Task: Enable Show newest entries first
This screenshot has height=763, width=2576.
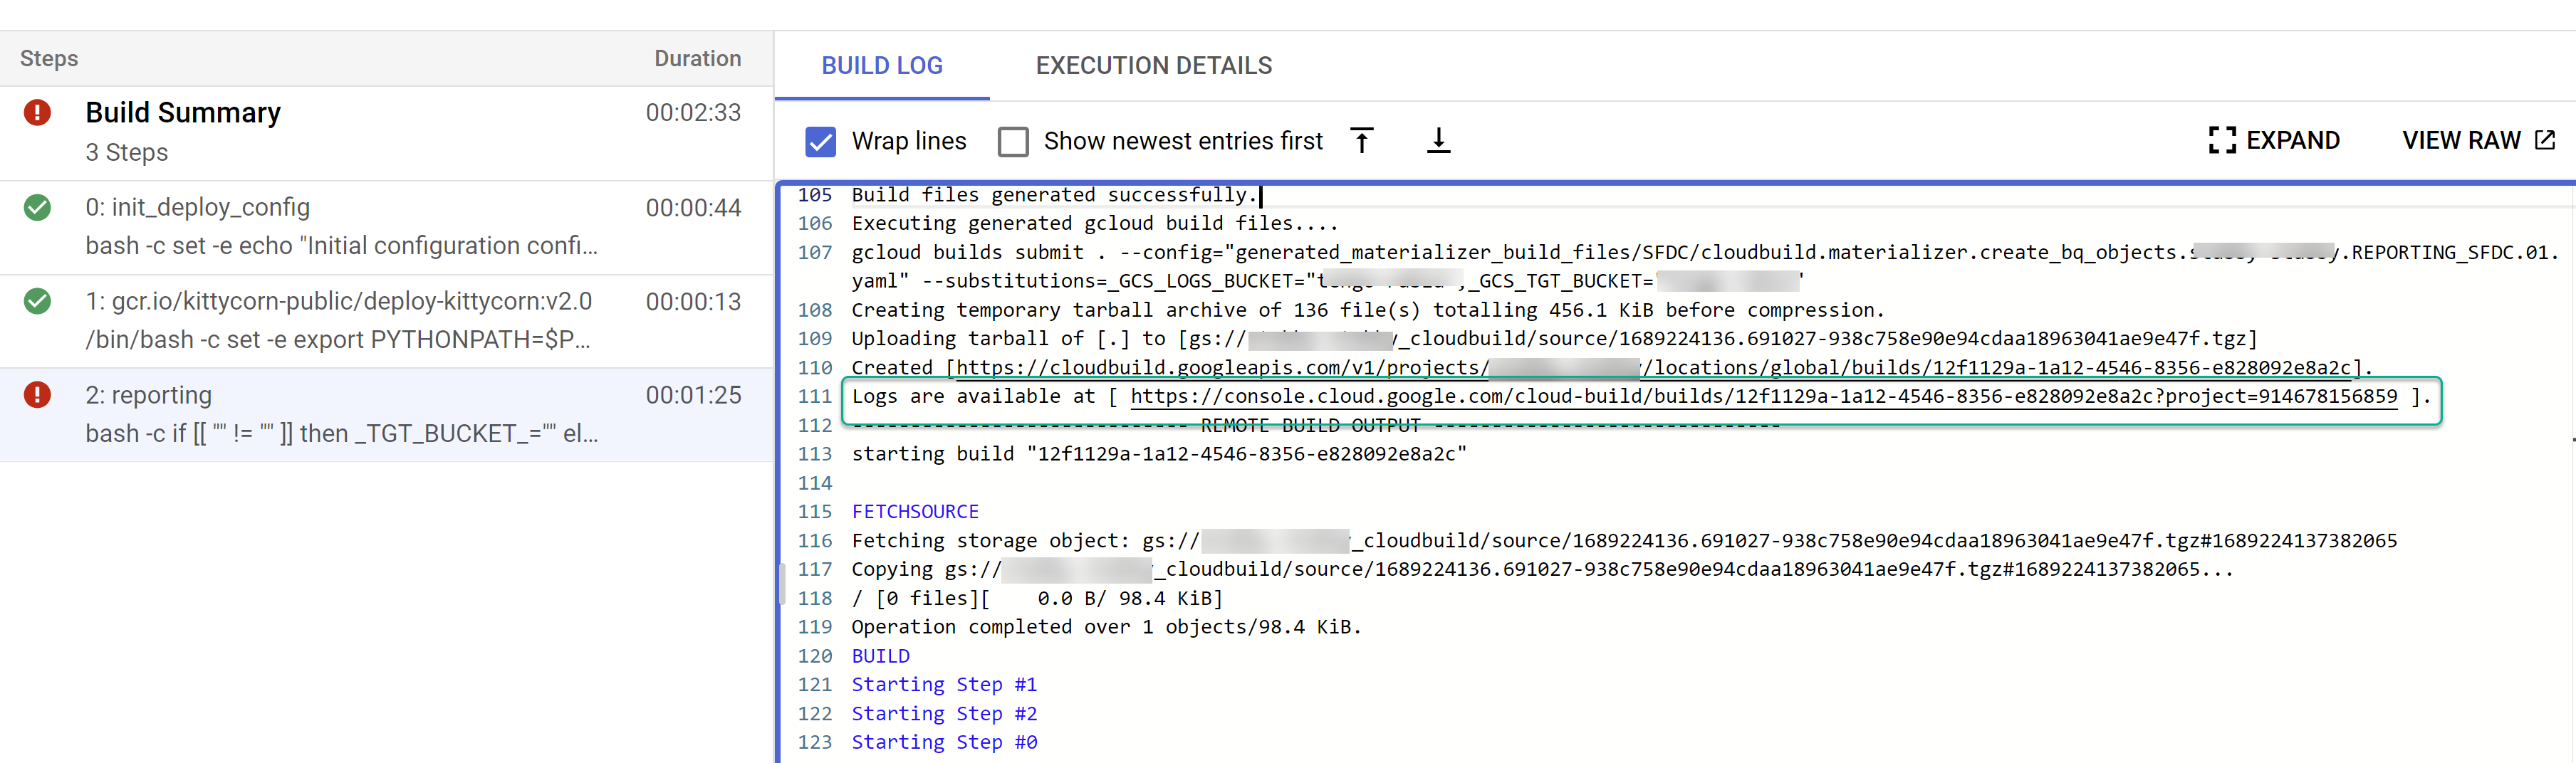Action: pyautogui.click(x=1013, y=142)
